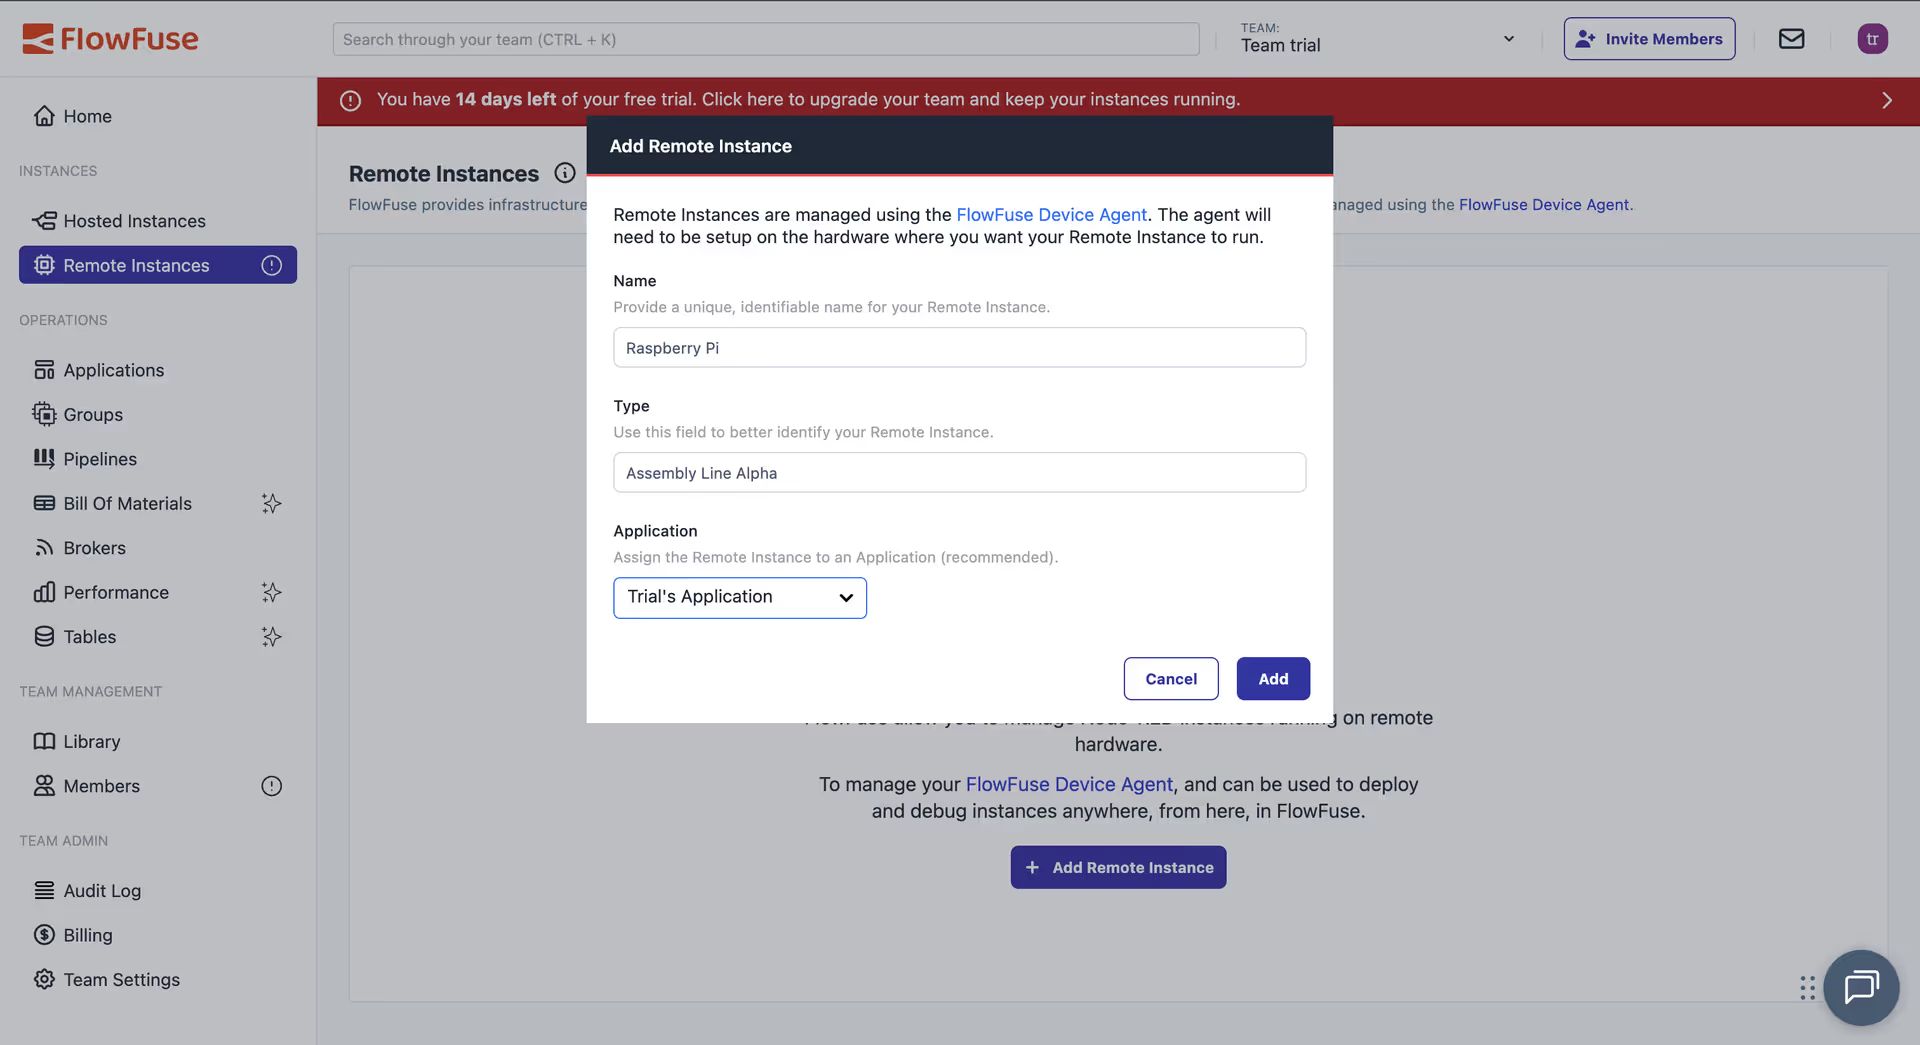Select the Applications sidebar icon
The width and height of the screenshot is (1920, 1045).
coord(44,369)
